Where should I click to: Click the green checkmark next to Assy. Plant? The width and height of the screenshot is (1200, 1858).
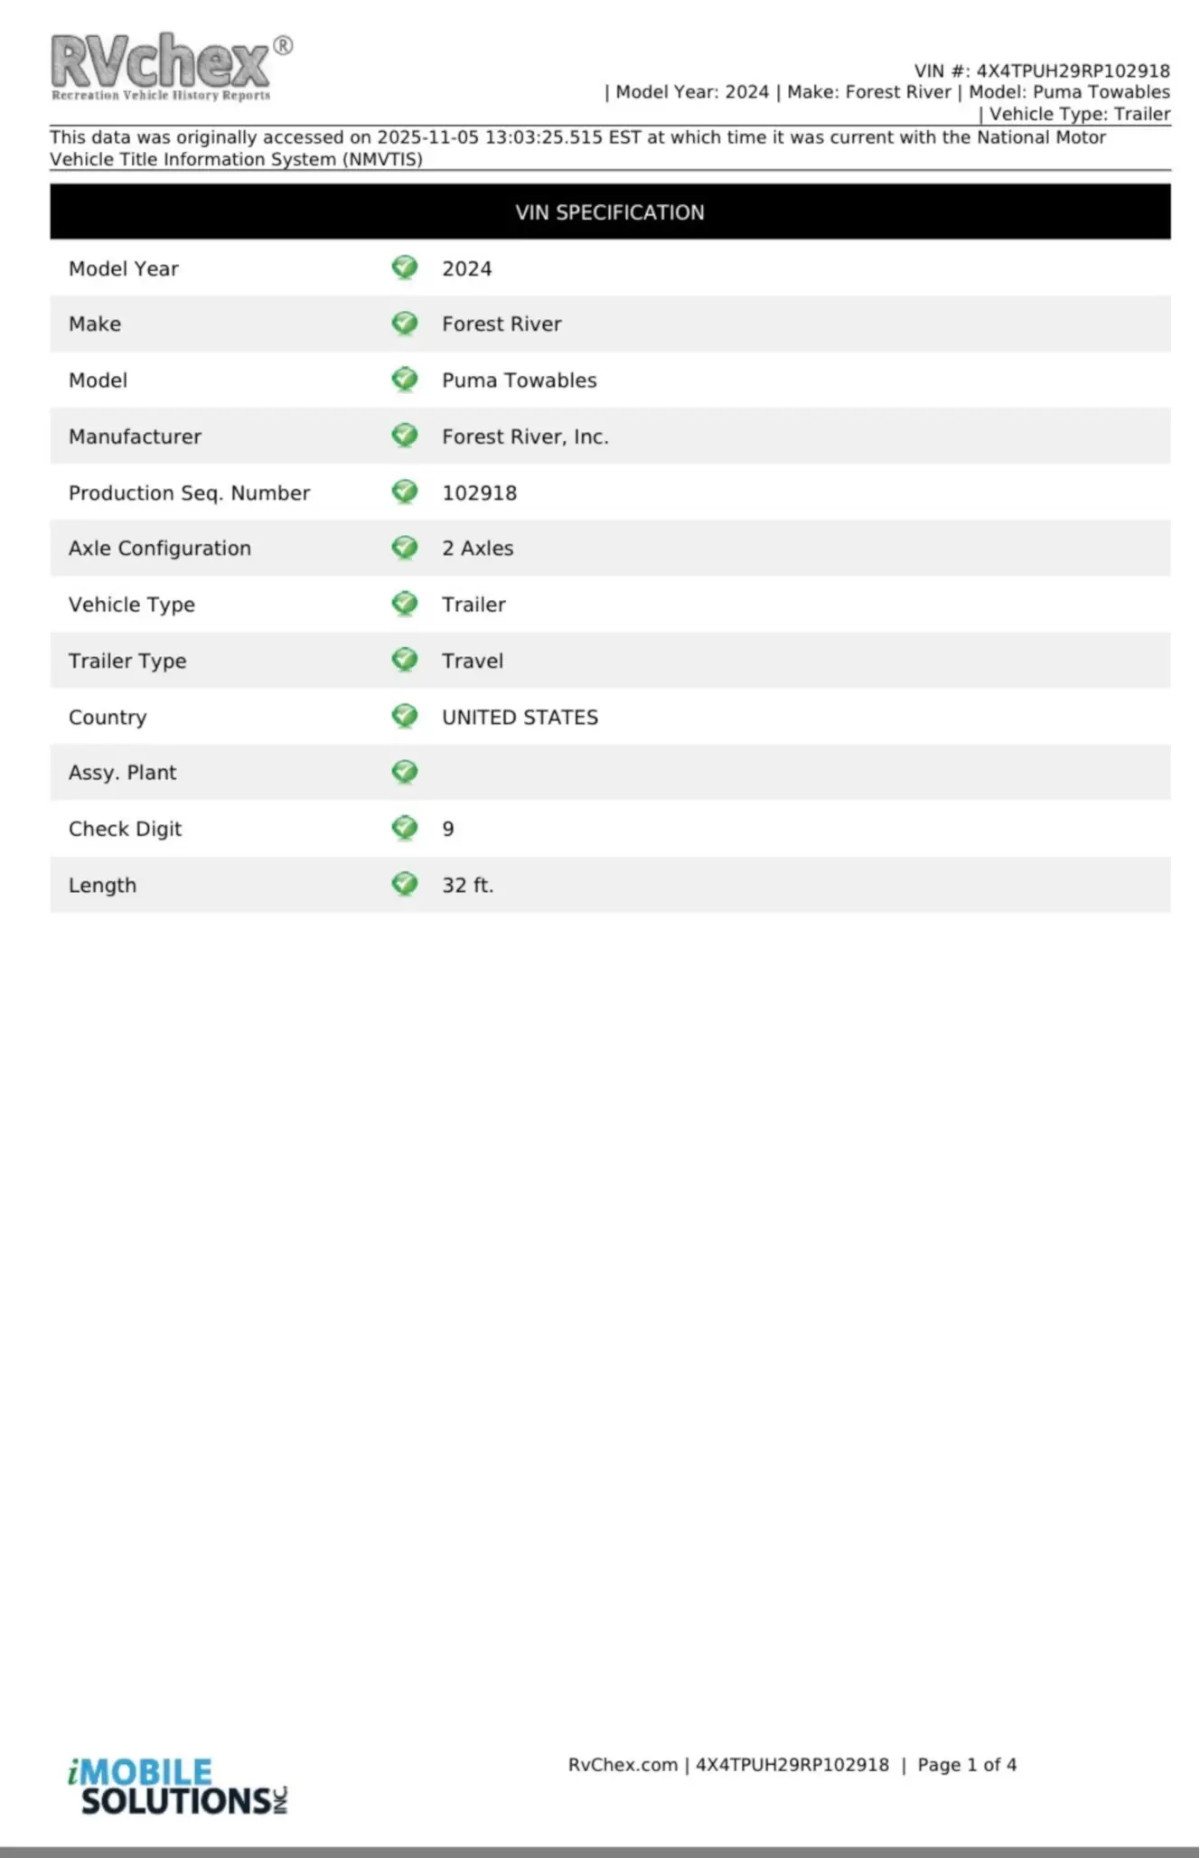tap(404, 772)
